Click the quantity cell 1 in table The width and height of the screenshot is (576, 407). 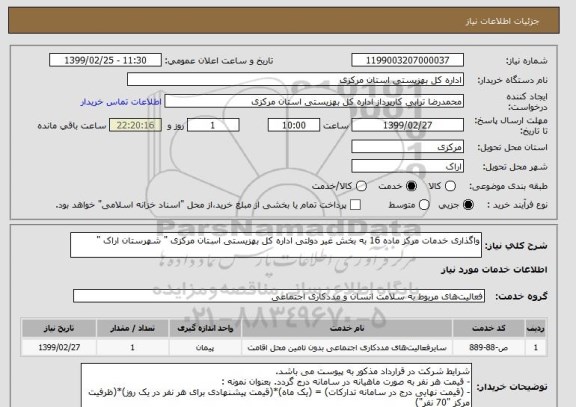tap(133, 347)
